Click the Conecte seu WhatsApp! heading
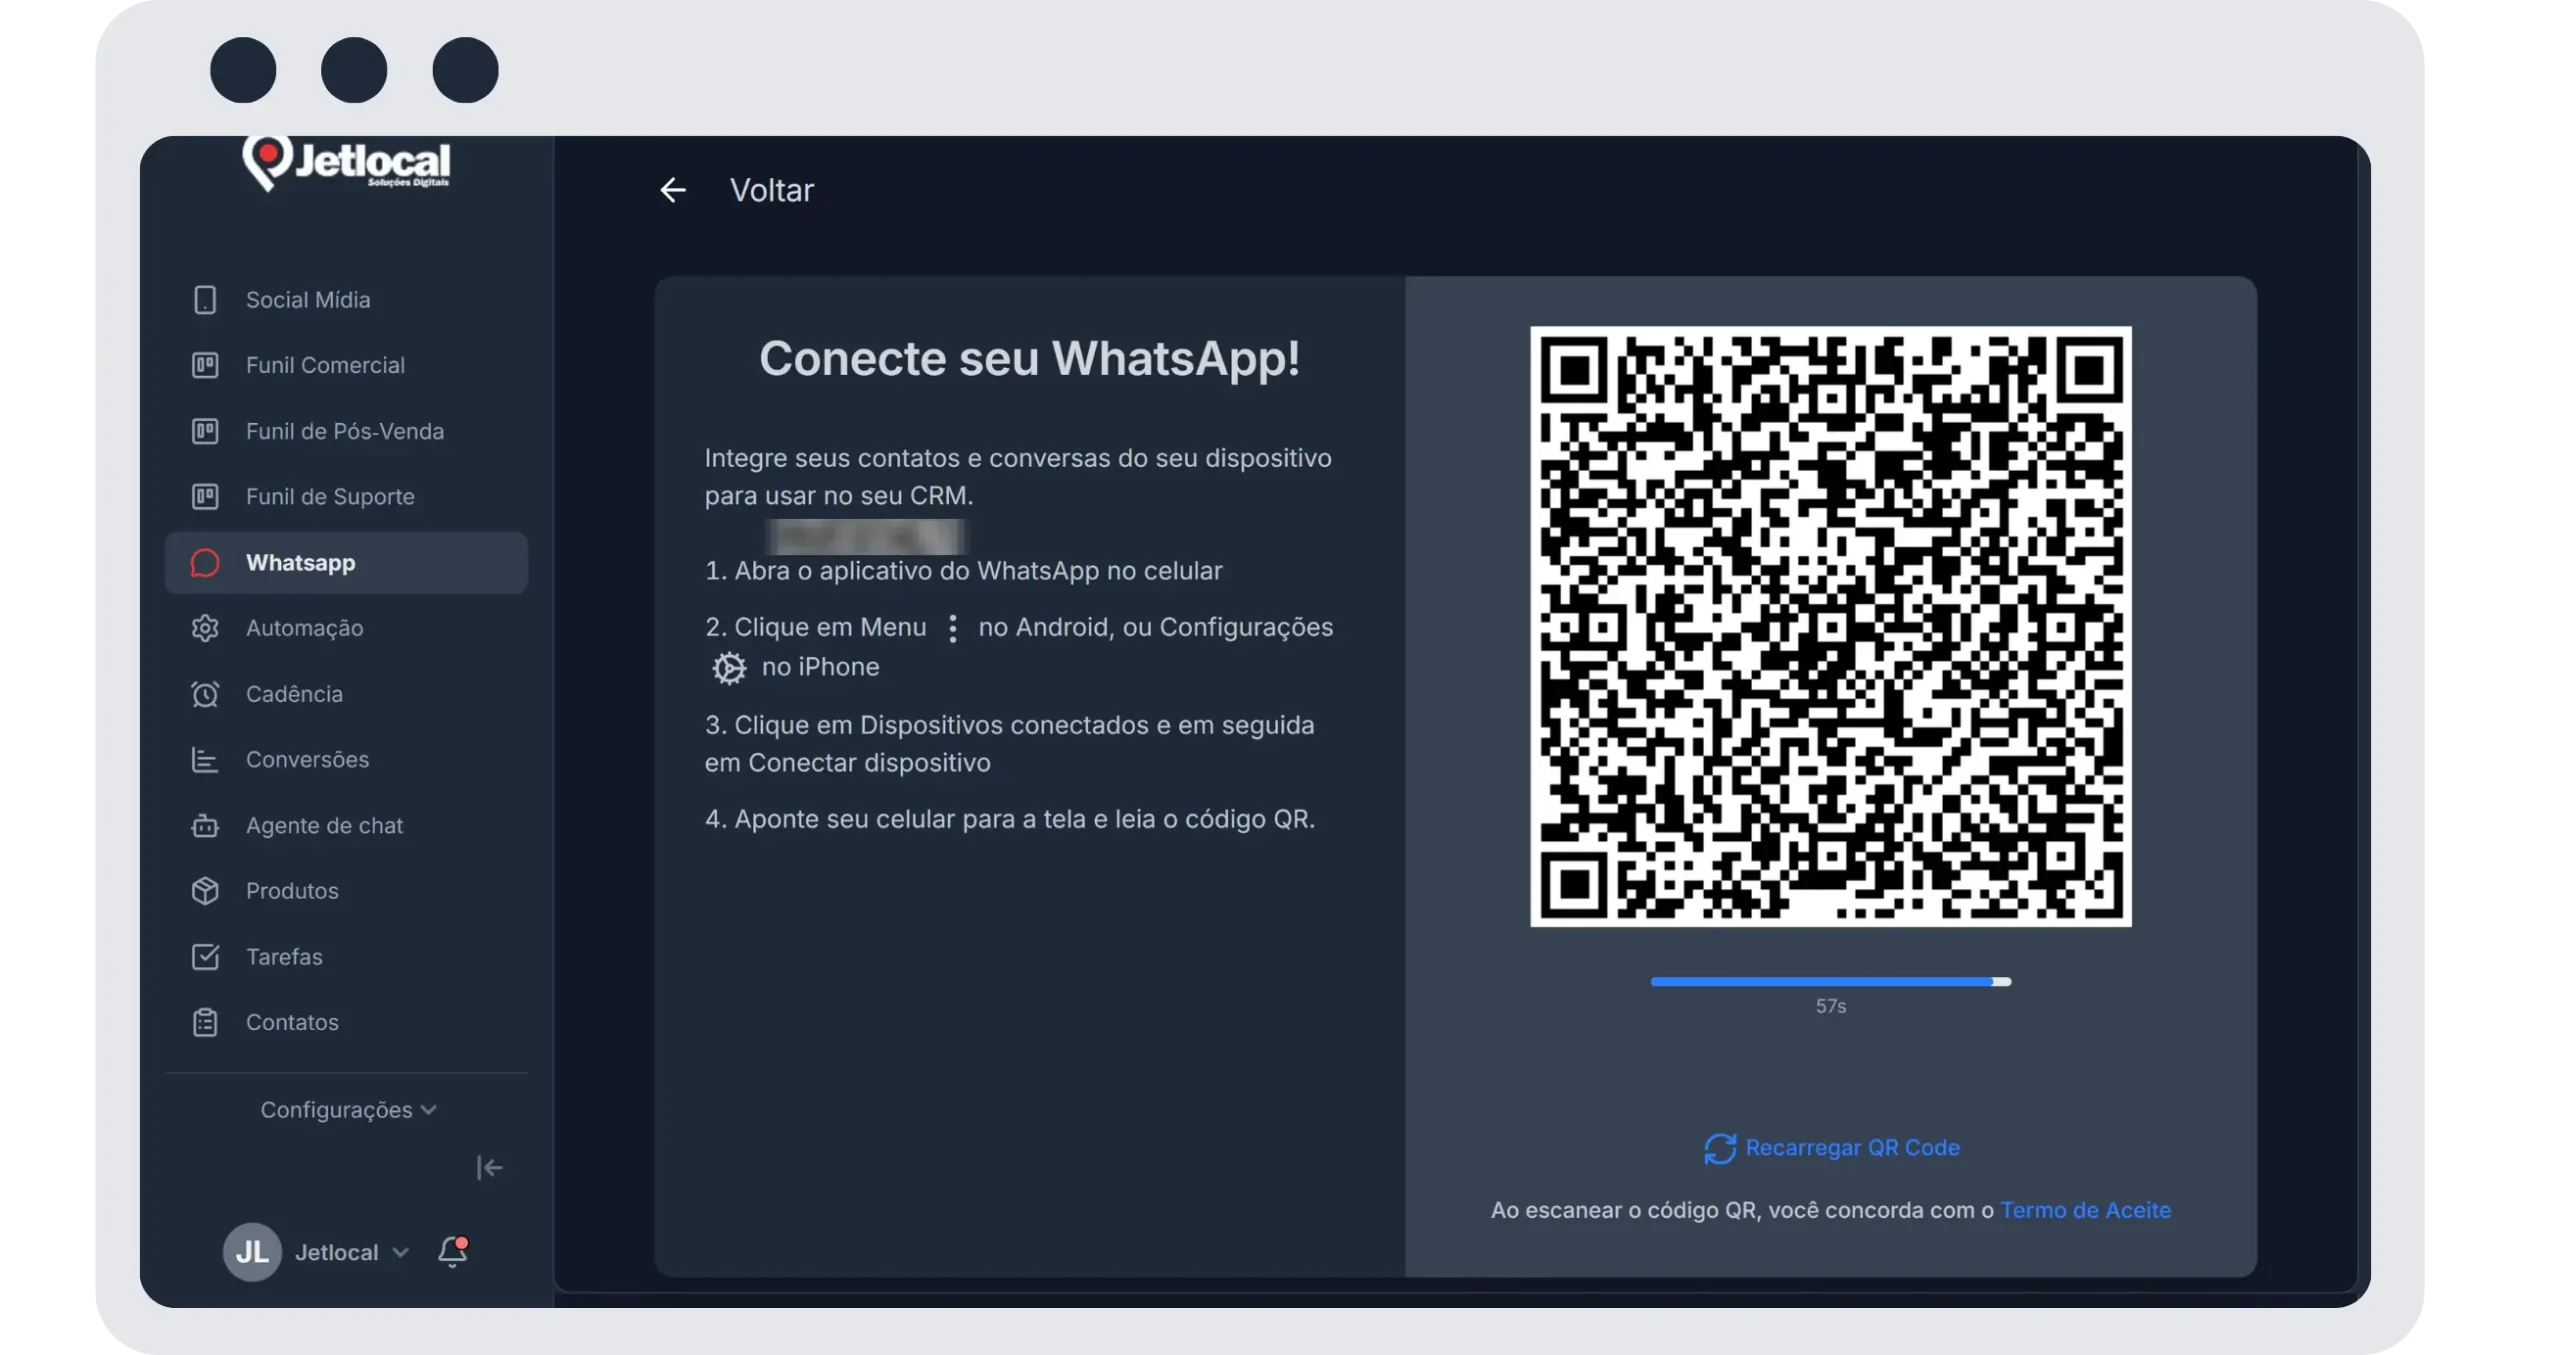Viewport: 2560px width, 1355px height. tap(1029, 358)
